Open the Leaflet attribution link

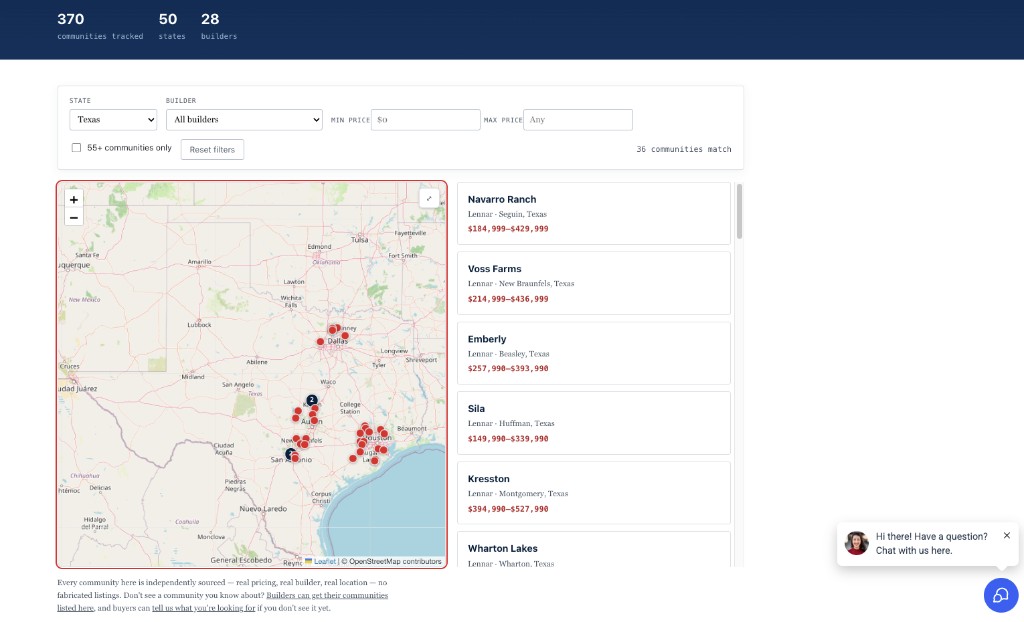(x=325, y=561)
